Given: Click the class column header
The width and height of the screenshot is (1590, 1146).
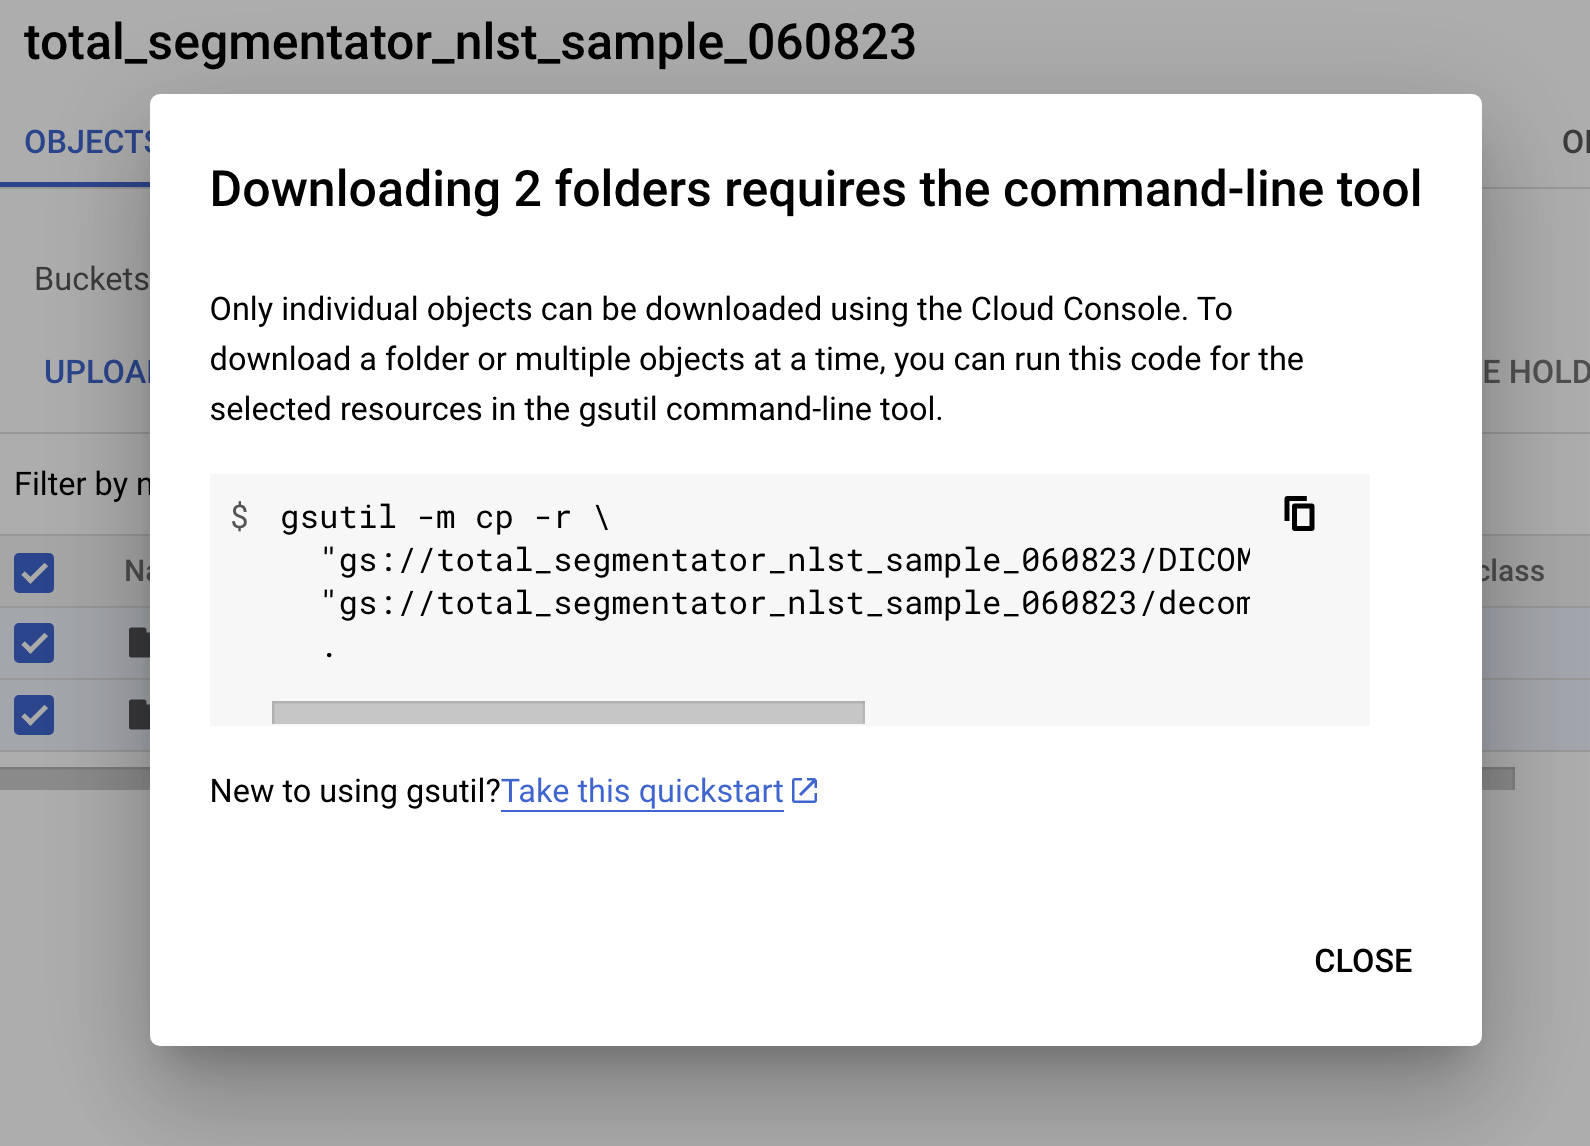Looking at the screenshot, I should click(x=1514, y=570).
